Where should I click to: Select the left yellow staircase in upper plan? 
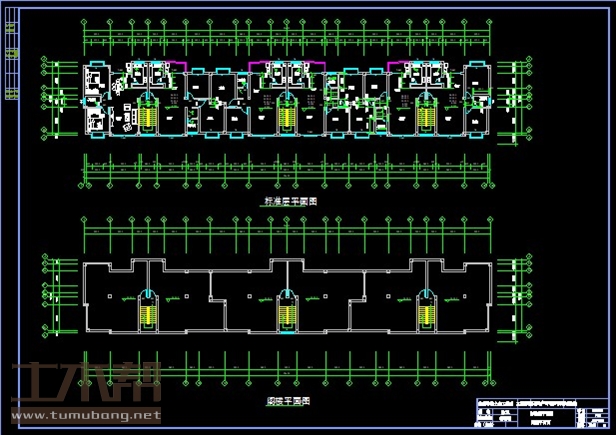click(x=148, y=115)
